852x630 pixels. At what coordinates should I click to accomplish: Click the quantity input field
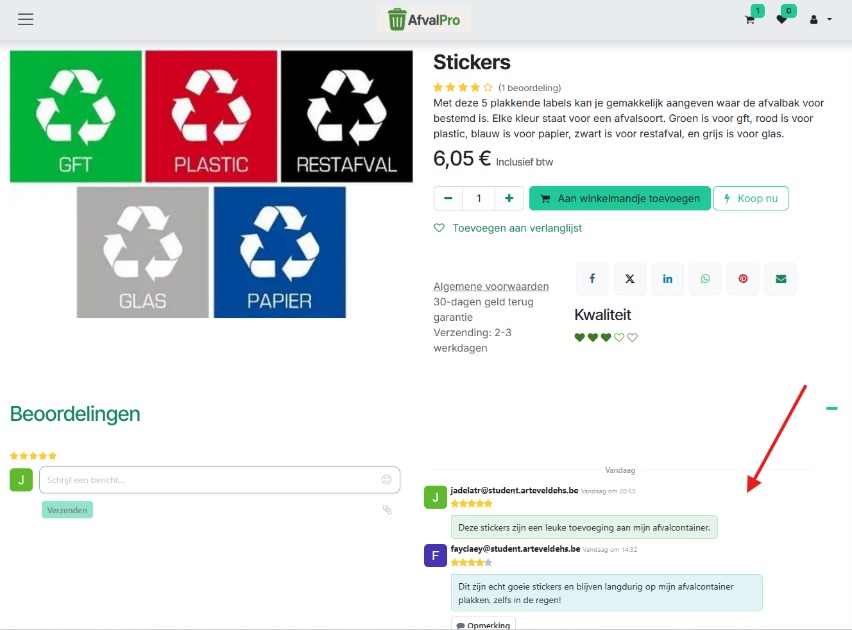point(479,198)
